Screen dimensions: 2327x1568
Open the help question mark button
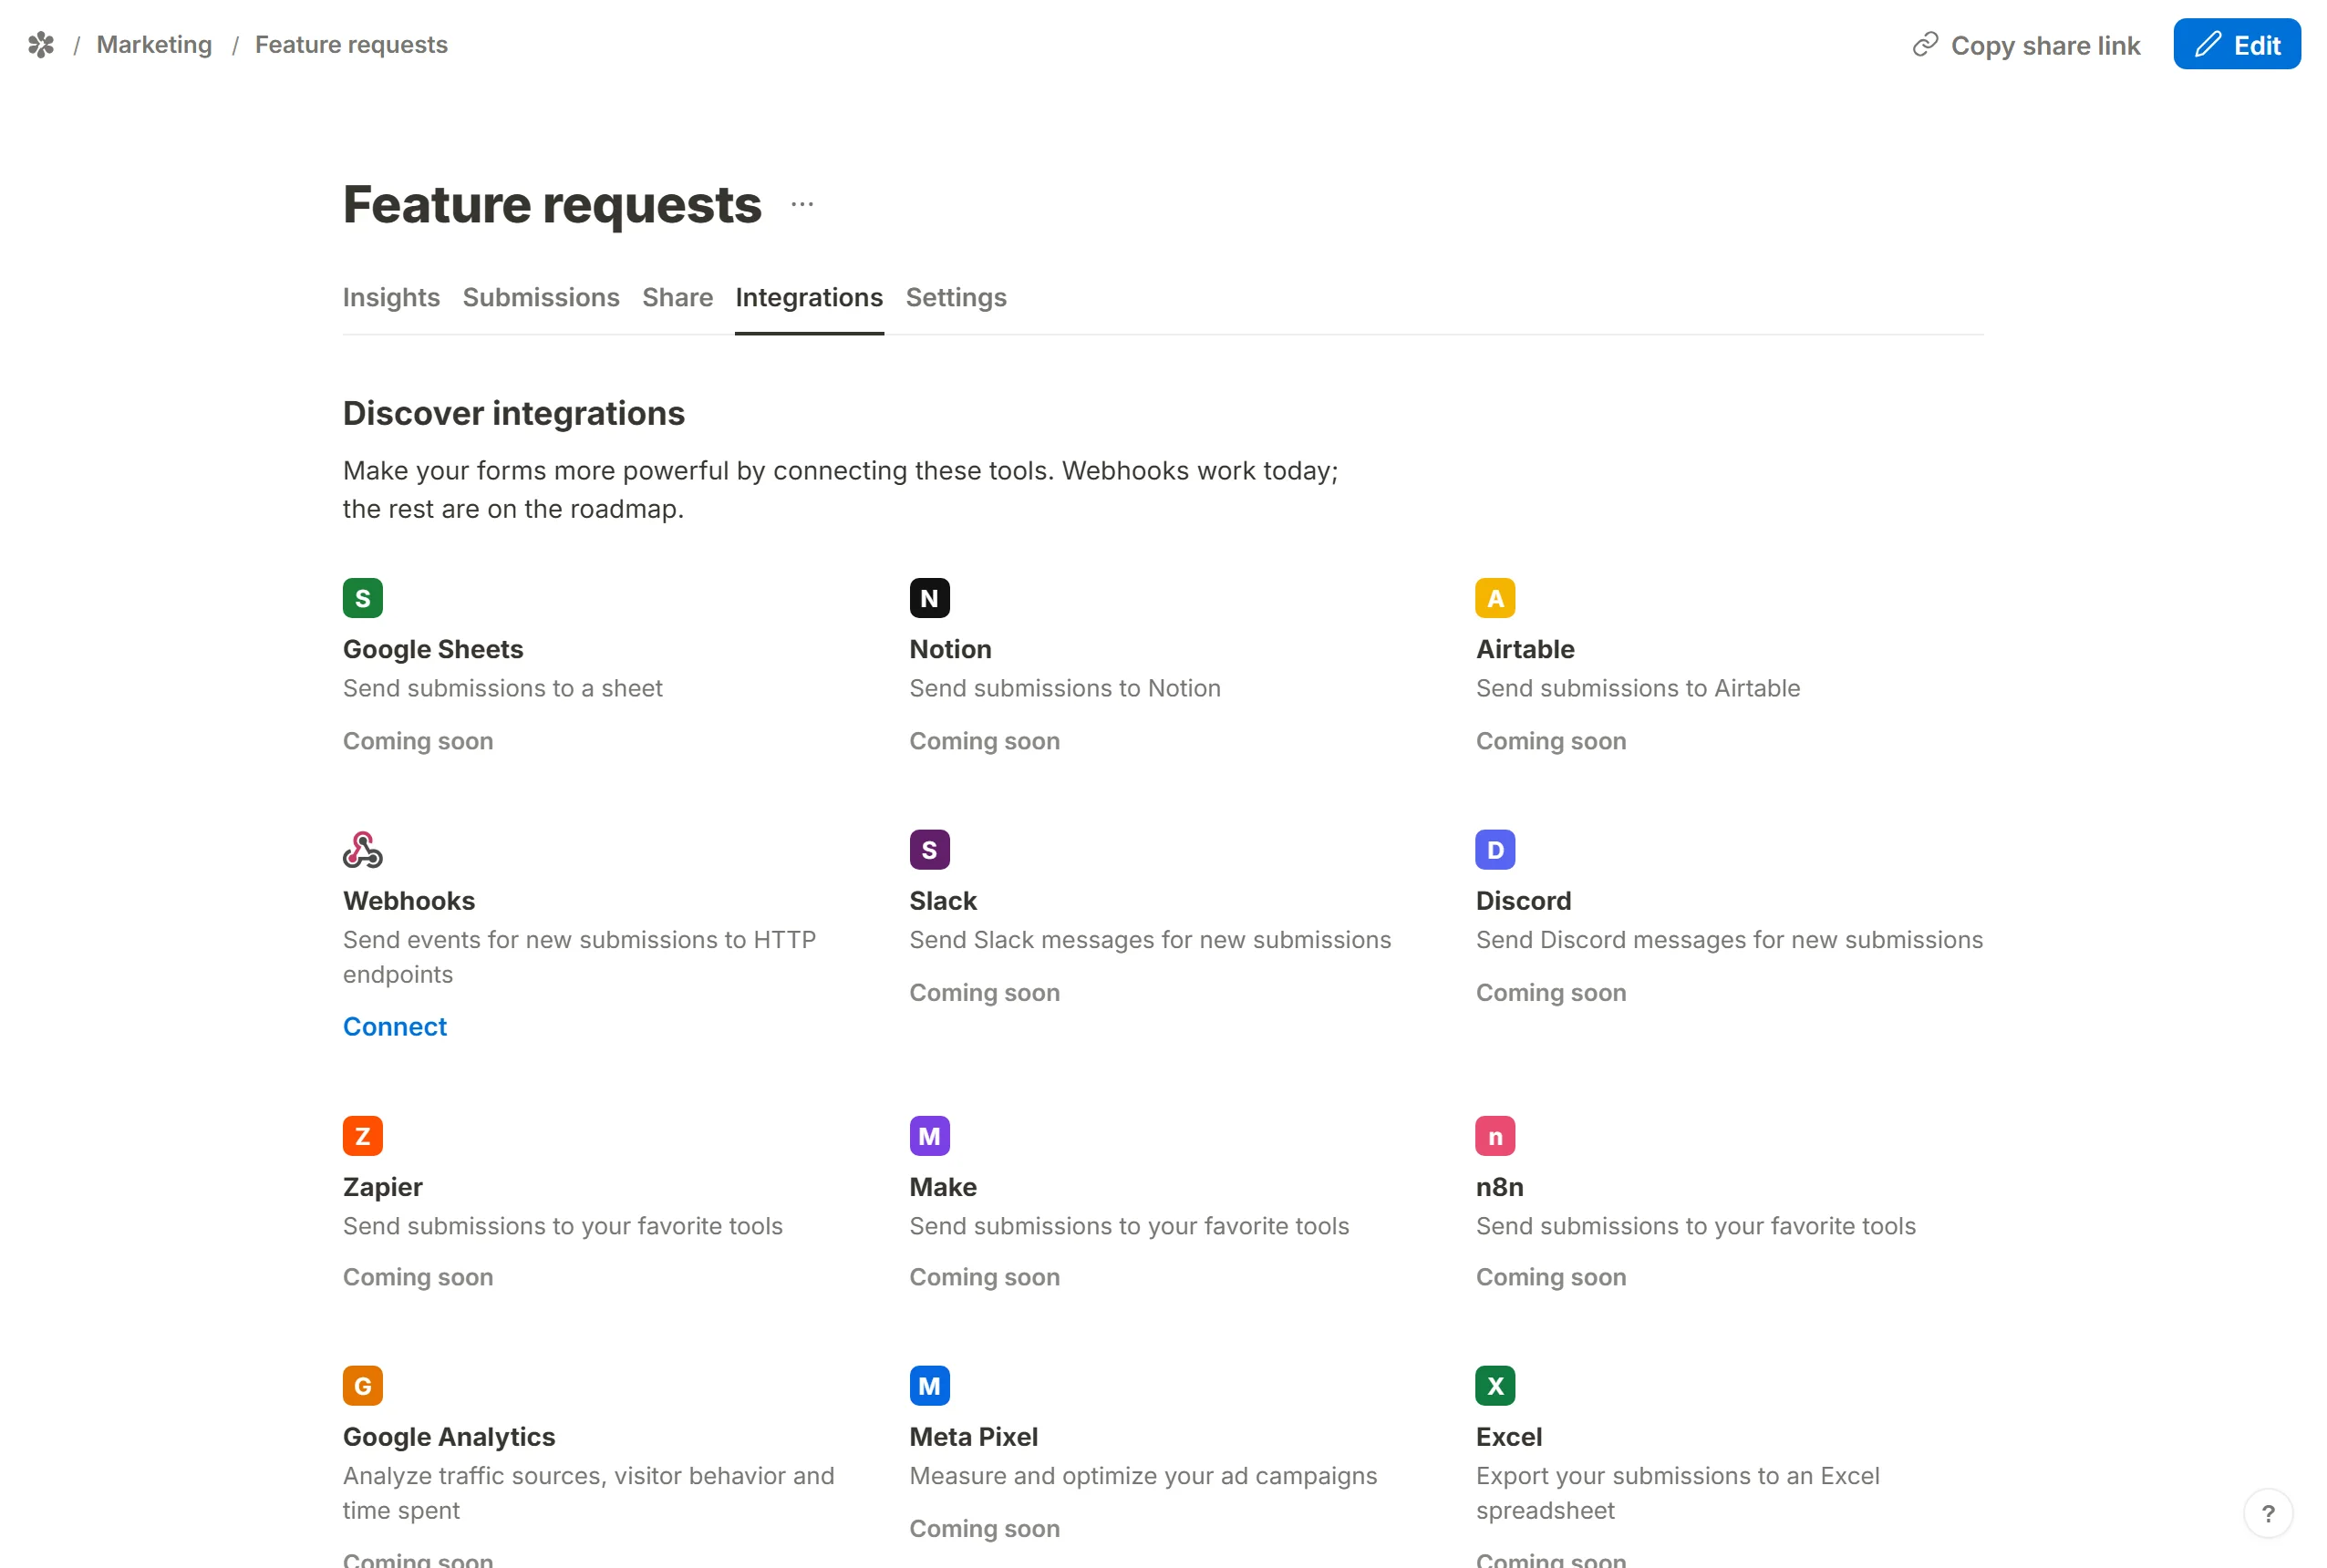click(x=2268, y=1513)
